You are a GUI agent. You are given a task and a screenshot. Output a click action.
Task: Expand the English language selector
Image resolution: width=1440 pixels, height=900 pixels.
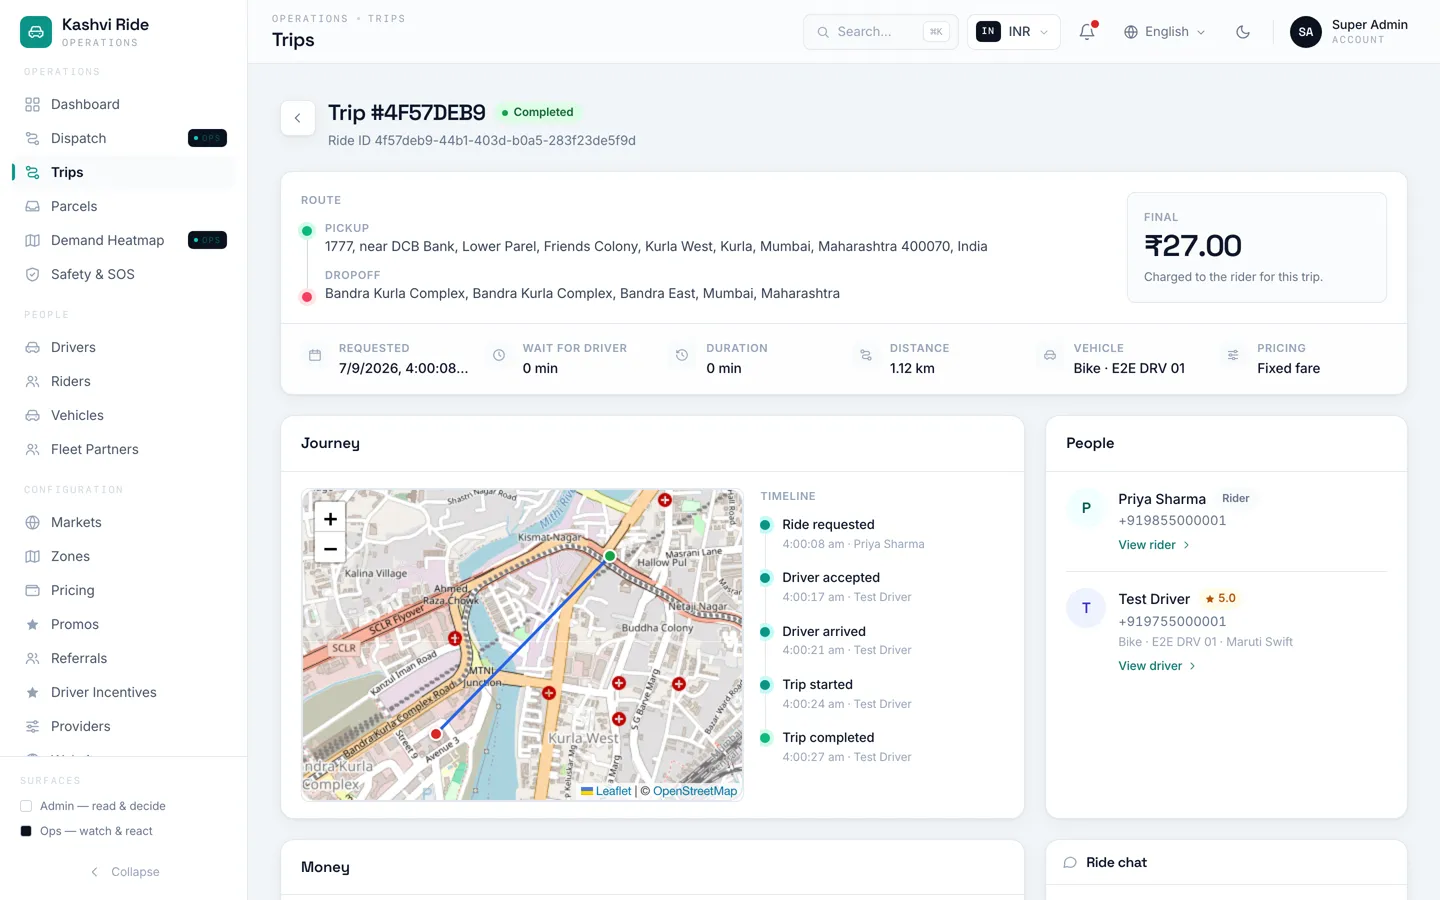pos(1165,32)
